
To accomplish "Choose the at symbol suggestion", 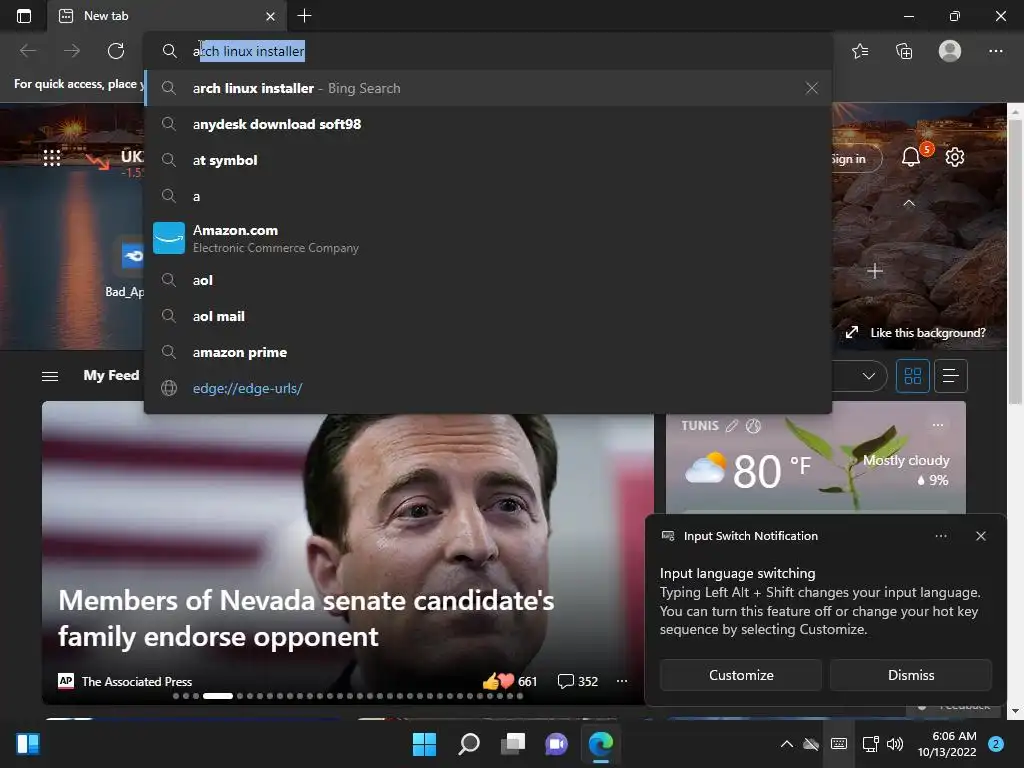I will tap(487, 160).
